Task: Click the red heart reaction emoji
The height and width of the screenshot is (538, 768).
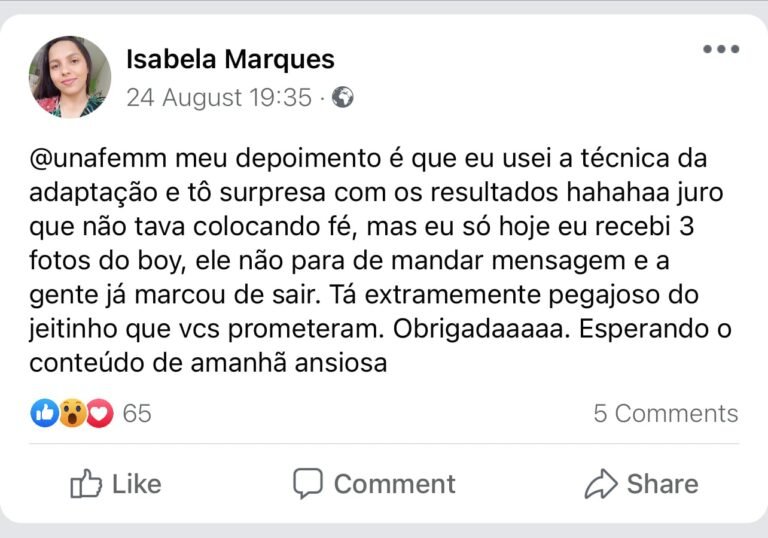Action: click(x=99, y=413)
